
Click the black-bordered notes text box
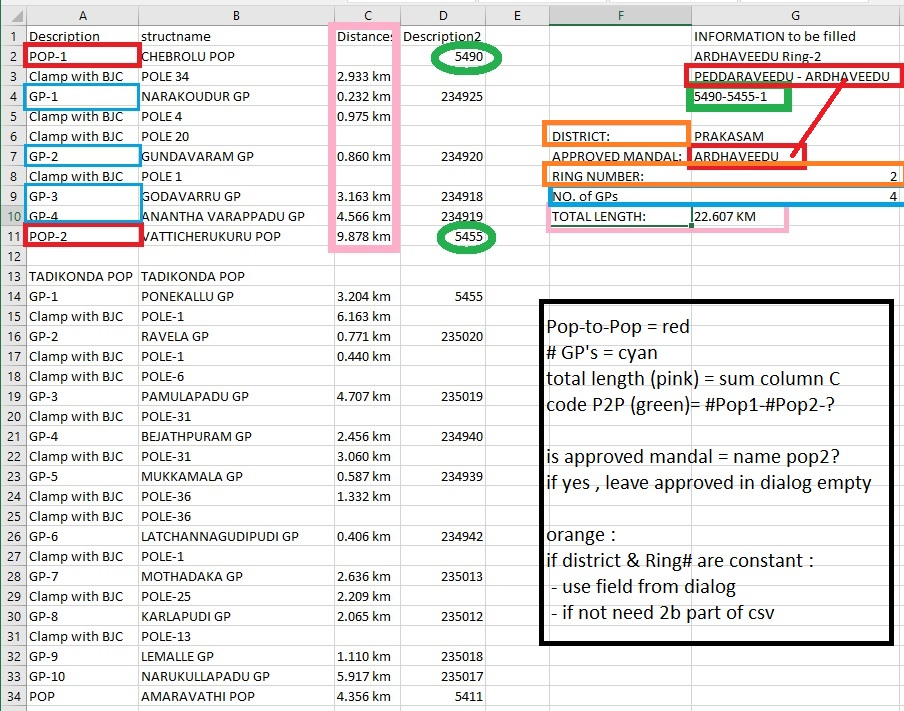point(716,472)
